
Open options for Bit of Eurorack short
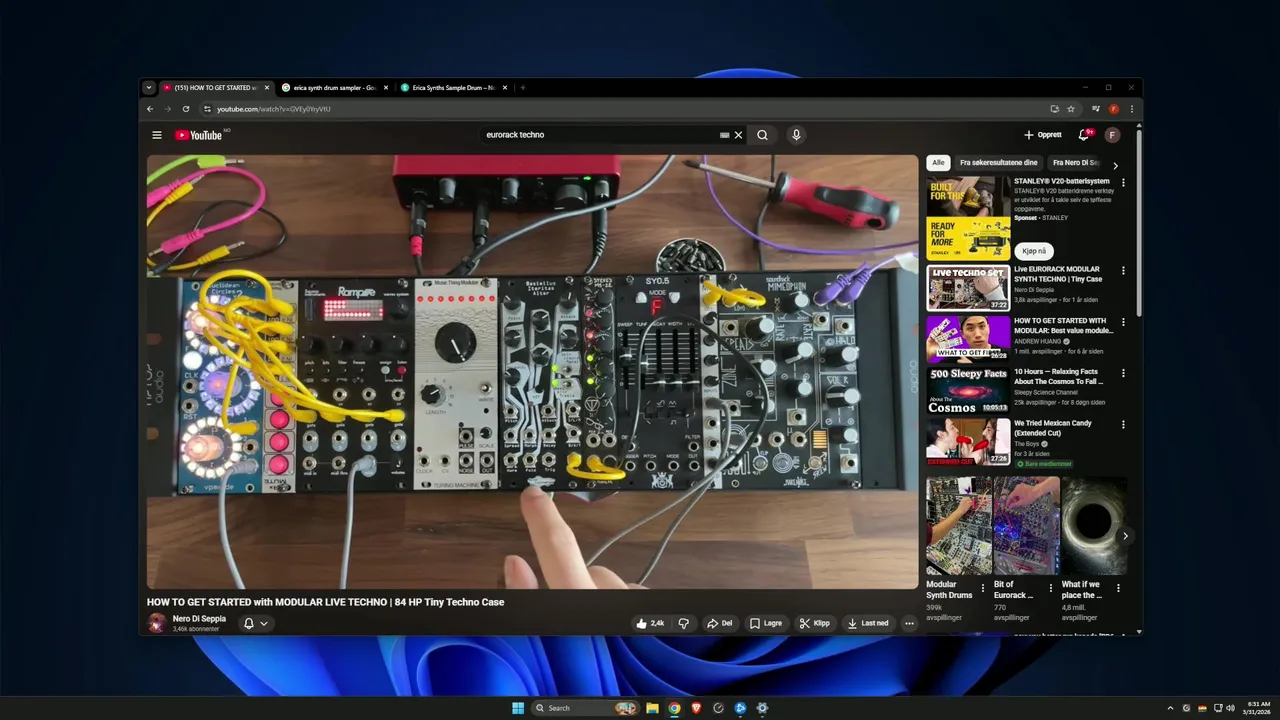(x=1050, y=588)
